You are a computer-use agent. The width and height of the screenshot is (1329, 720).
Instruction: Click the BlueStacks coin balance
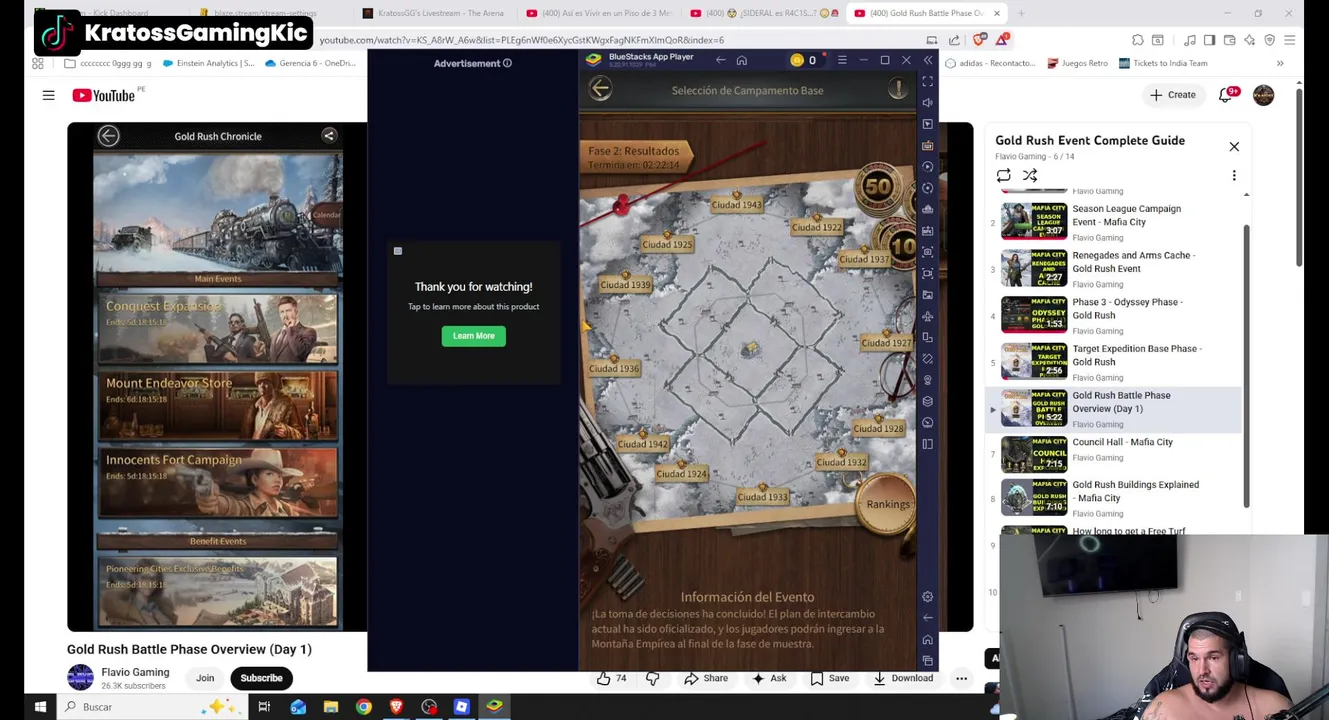coord(804,61)
